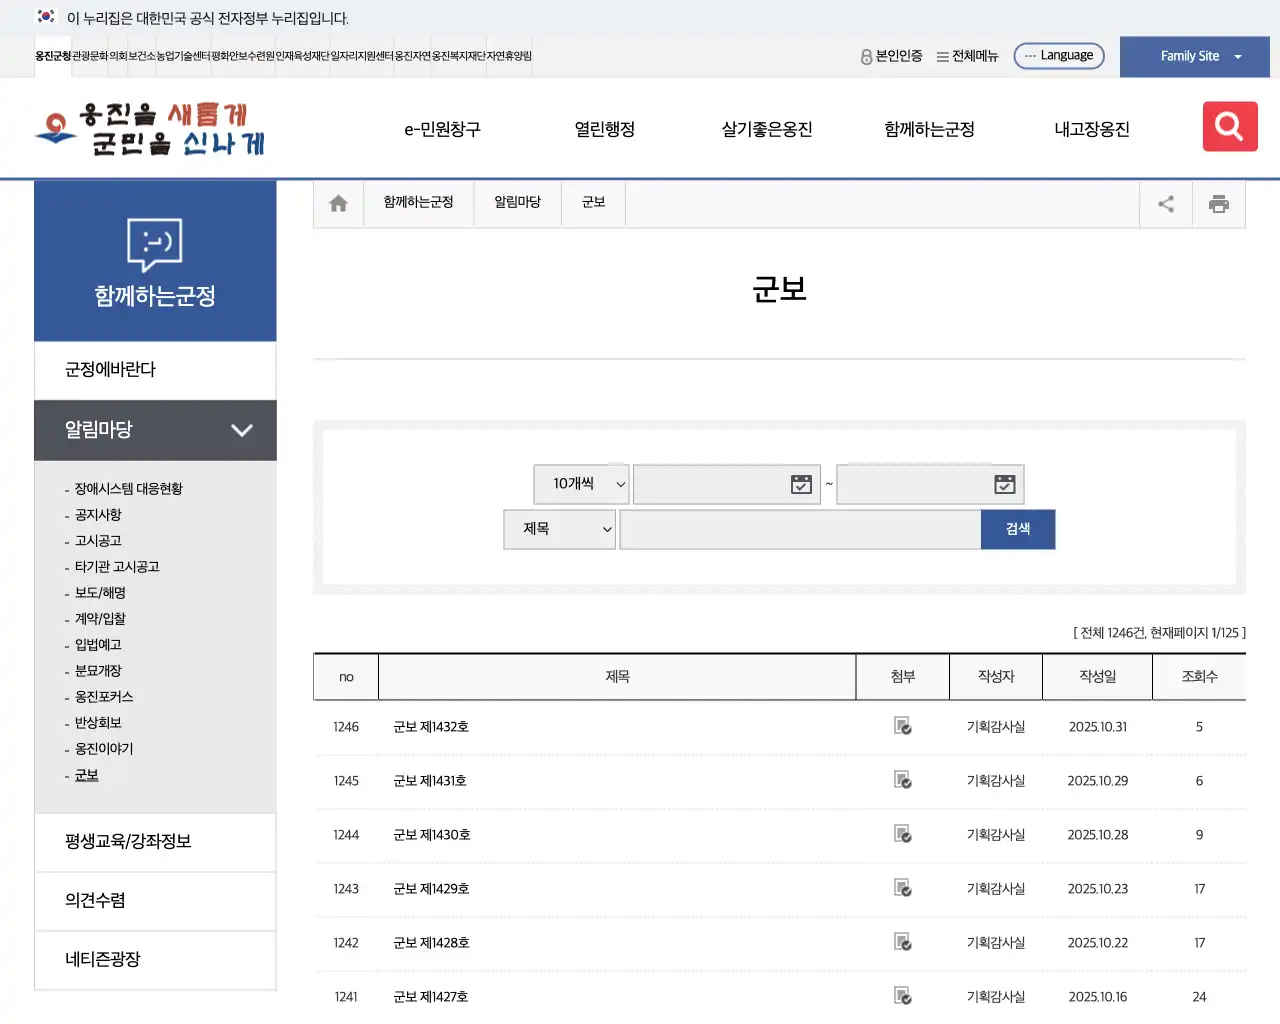Screen dimensions: 1280x1024
Task: Select the 살기좋은옹진 menu
Action: coord(765,128)
